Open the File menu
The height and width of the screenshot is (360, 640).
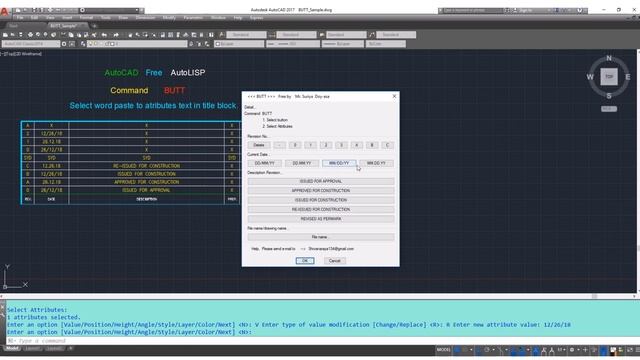[20, 18]
